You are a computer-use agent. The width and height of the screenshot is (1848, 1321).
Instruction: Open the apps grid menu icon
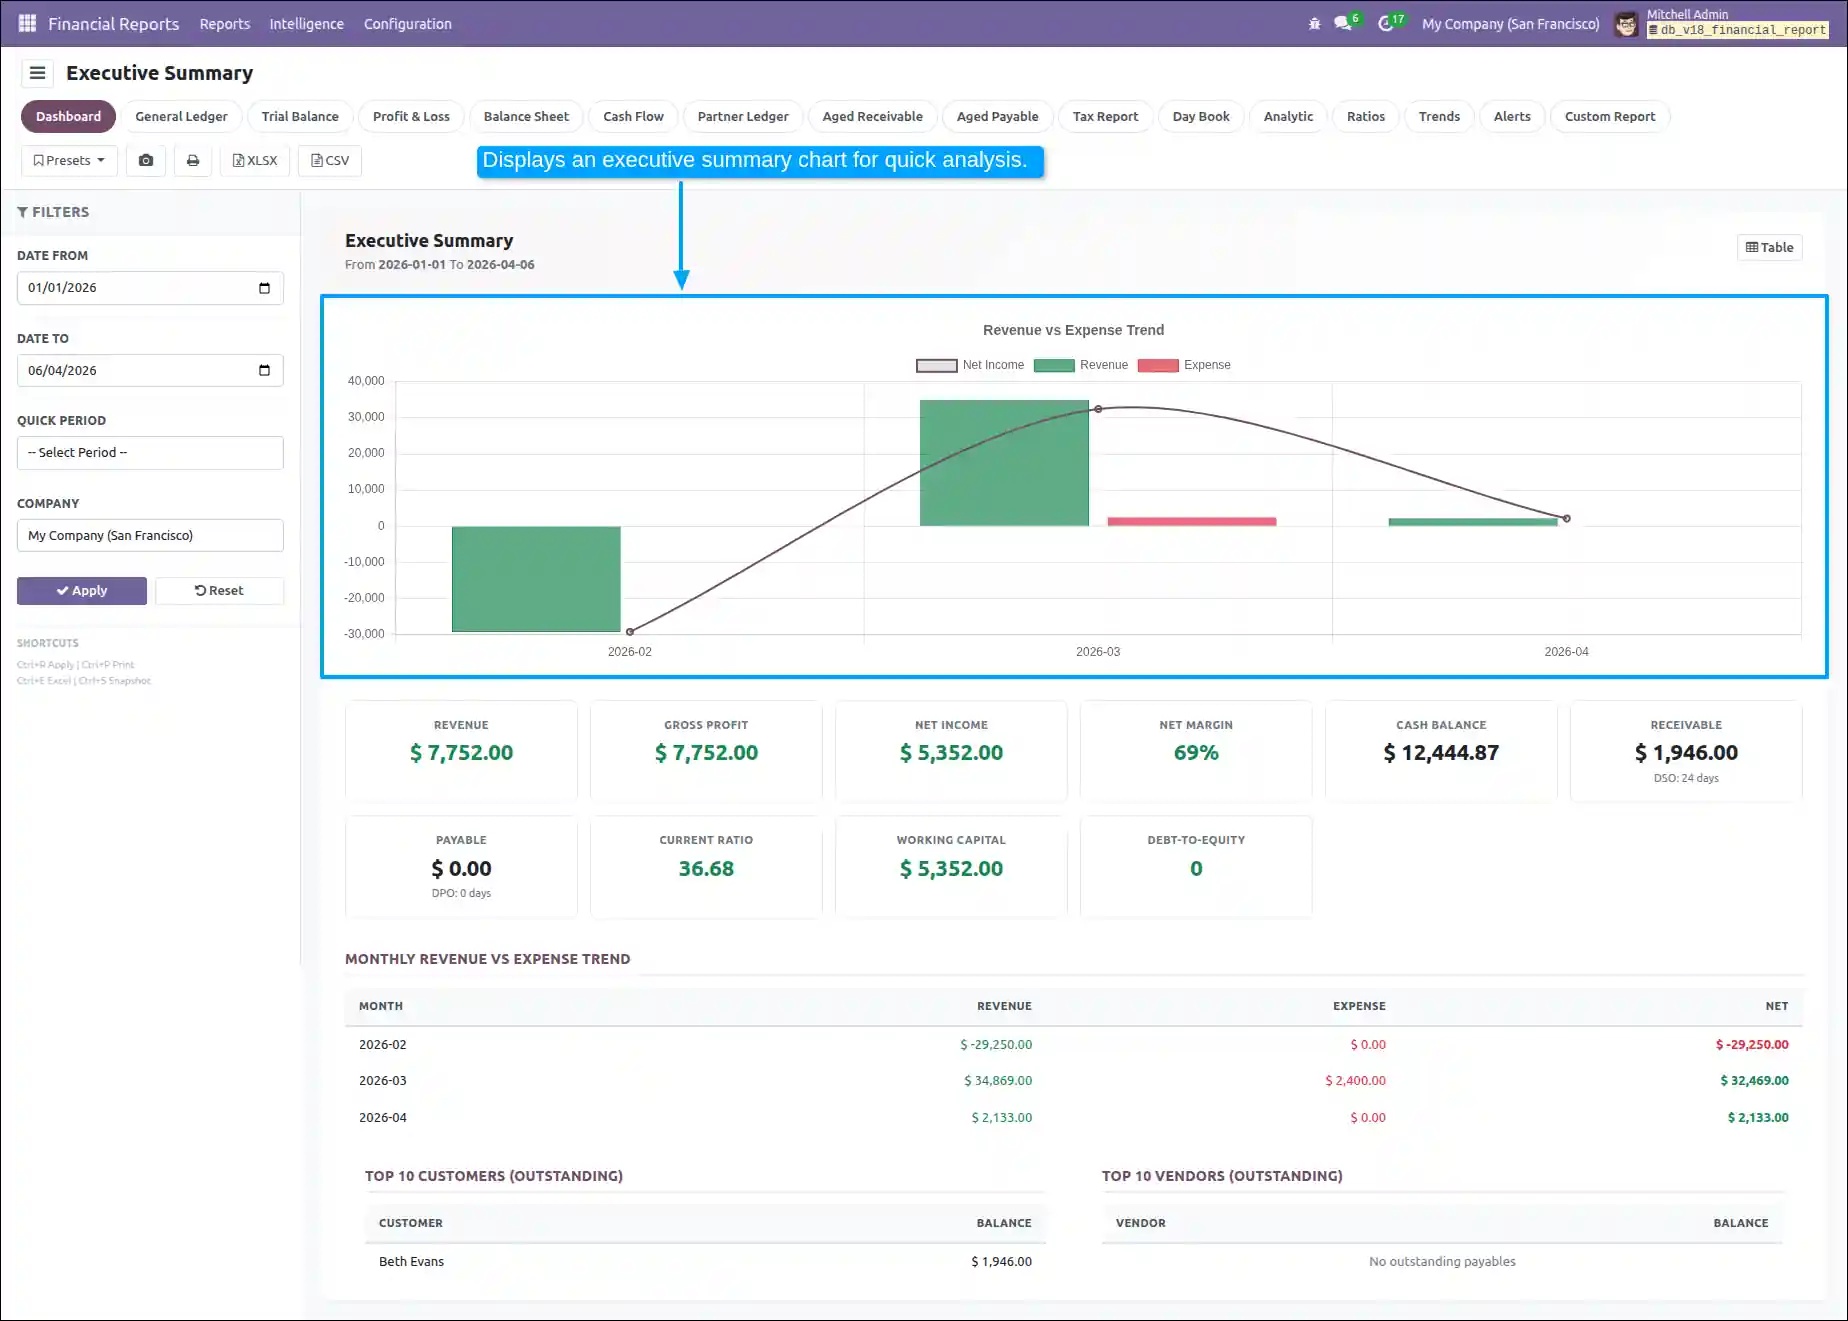[27, 23]
